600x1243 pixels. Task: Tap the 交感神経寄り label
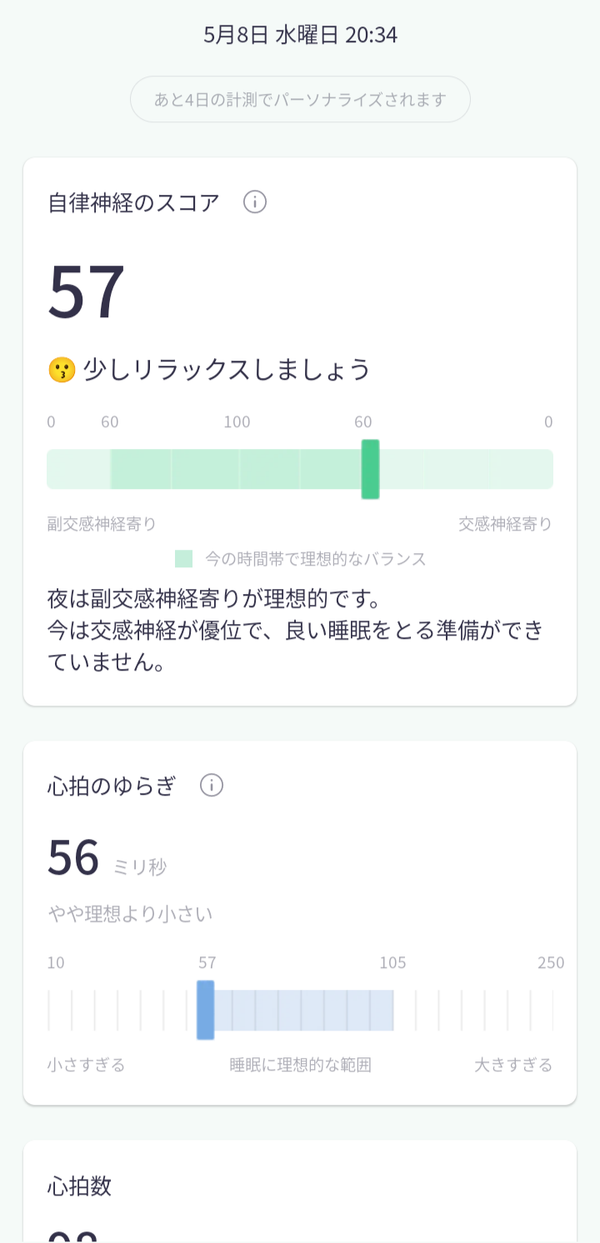(x=505, y=524)
